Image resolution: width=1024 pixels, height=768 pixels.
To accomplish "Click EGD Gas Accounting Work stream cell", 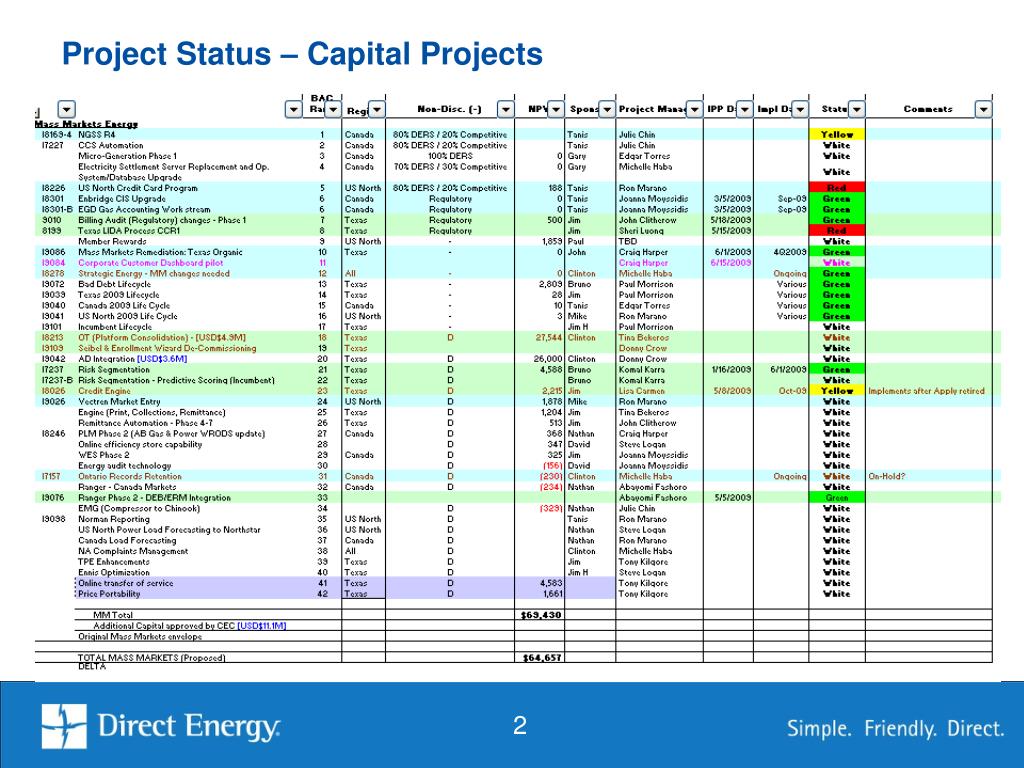I will click(144, 210).
